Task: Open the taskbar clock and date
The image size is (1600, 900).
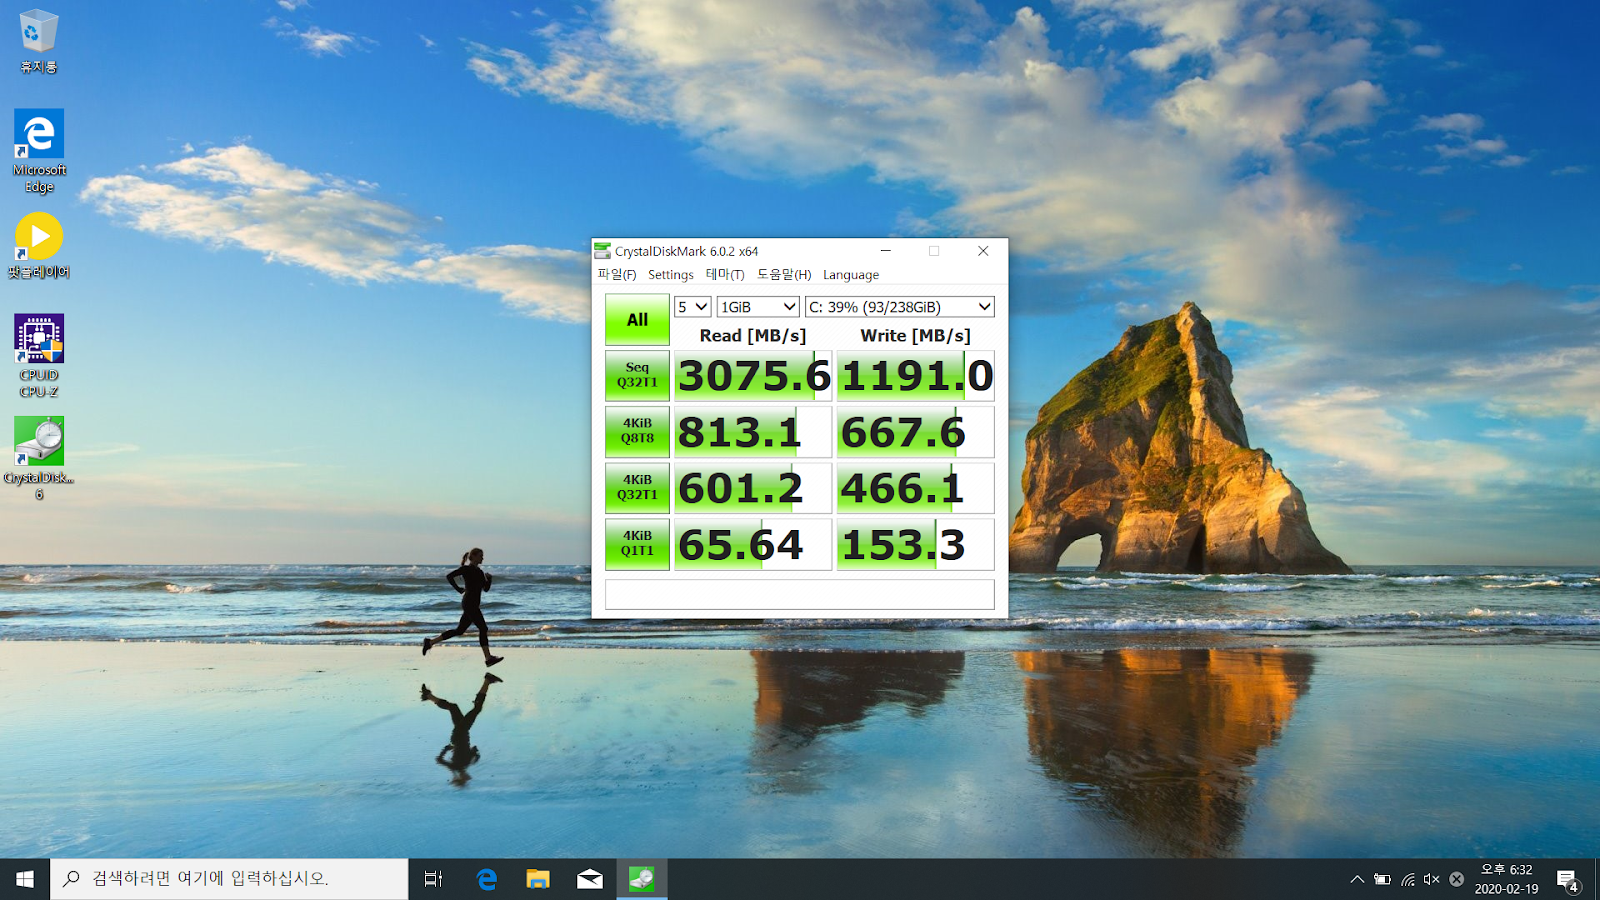Action: [1506, 879]
